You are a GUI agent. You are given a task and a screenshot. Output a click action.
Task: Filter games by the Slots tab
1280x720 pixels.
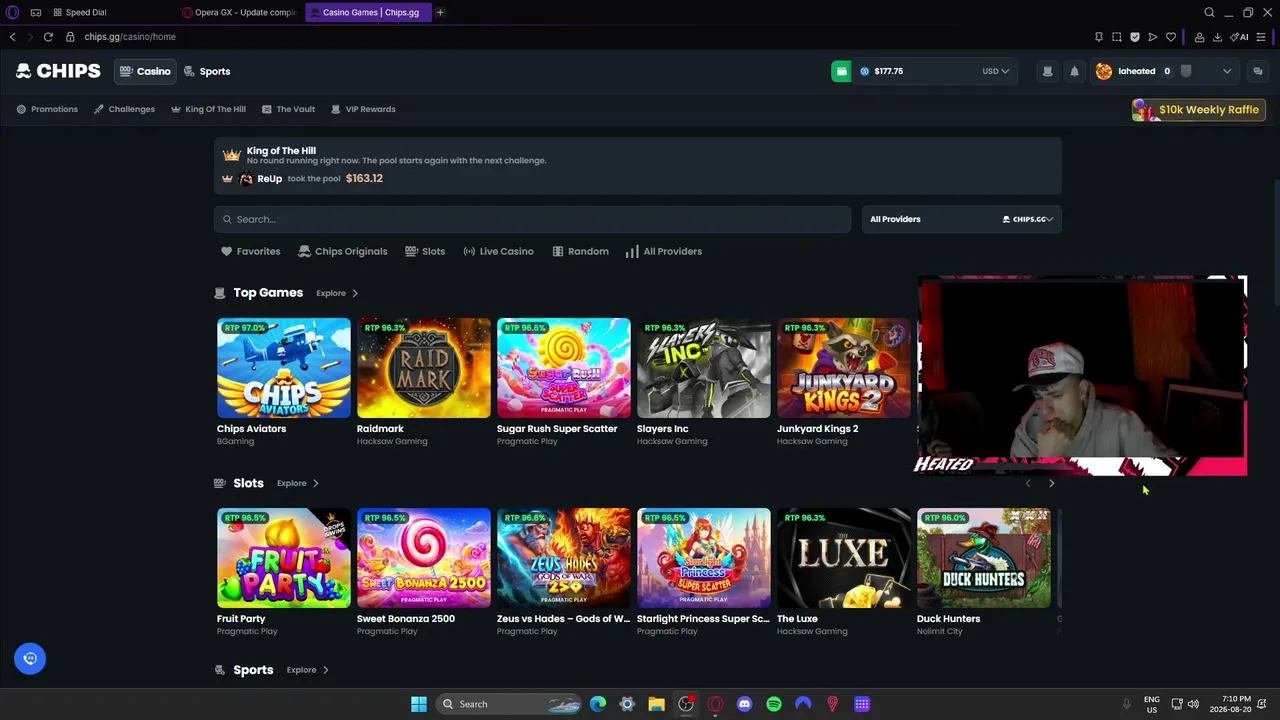click(x=425, y=251)
